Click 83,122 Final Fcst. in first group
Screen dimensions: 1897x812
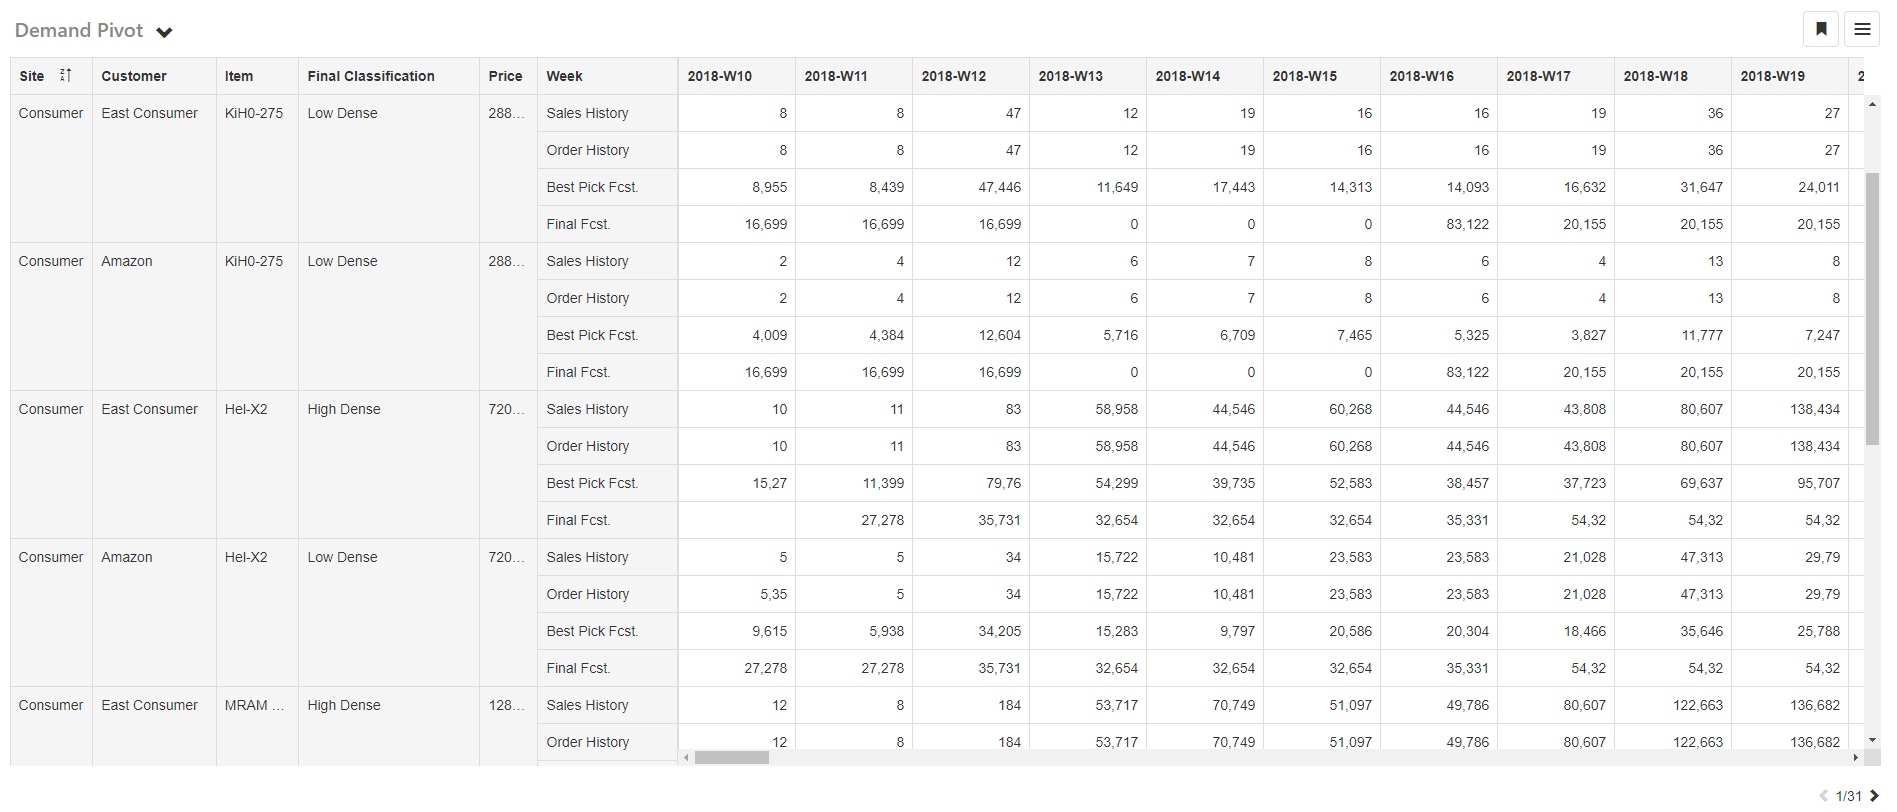click(x=1467, y=224)
